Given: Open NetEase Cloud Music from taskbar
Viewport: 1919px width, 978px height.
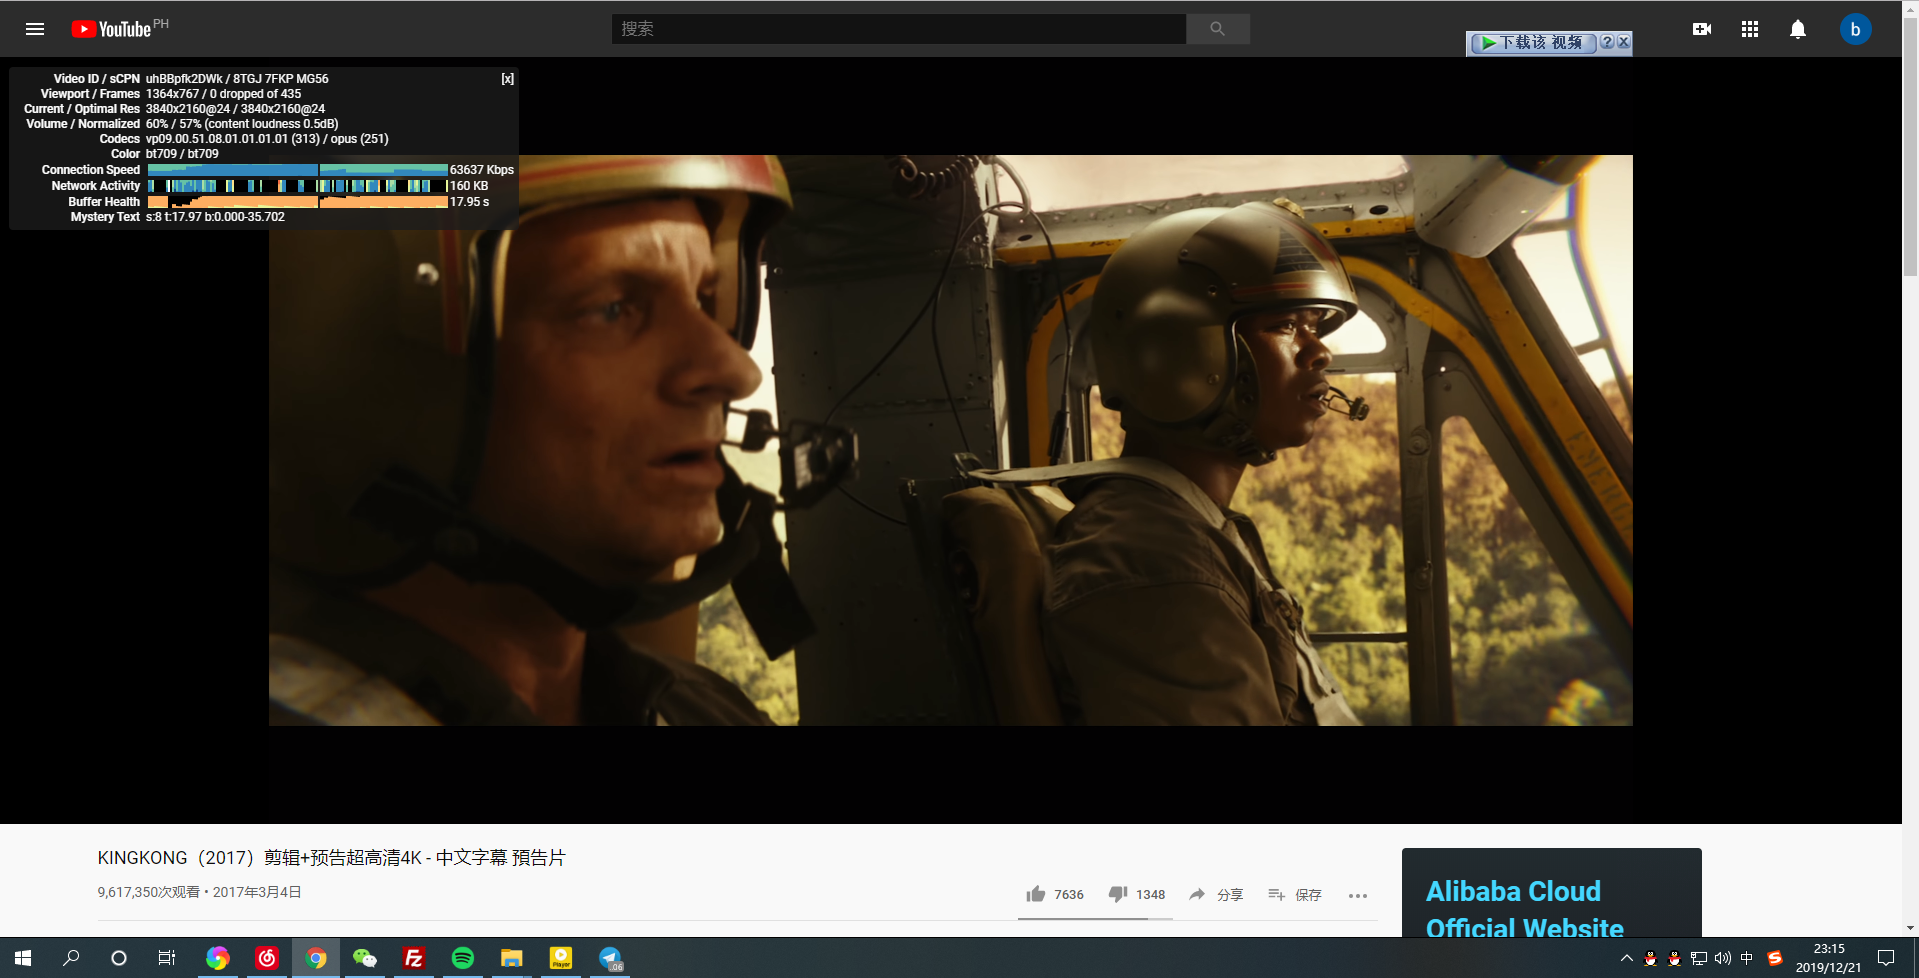Looking at the screenshot, I should 266,958.
